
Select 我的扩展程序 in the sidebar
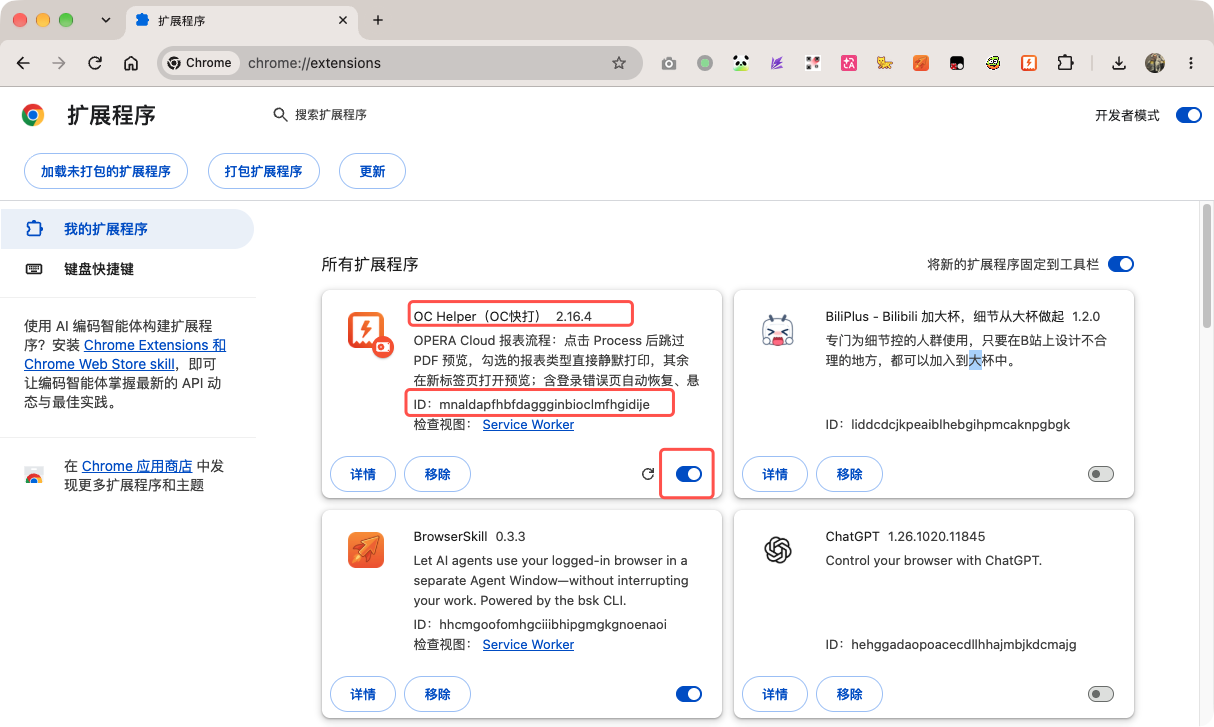(127, 229)
